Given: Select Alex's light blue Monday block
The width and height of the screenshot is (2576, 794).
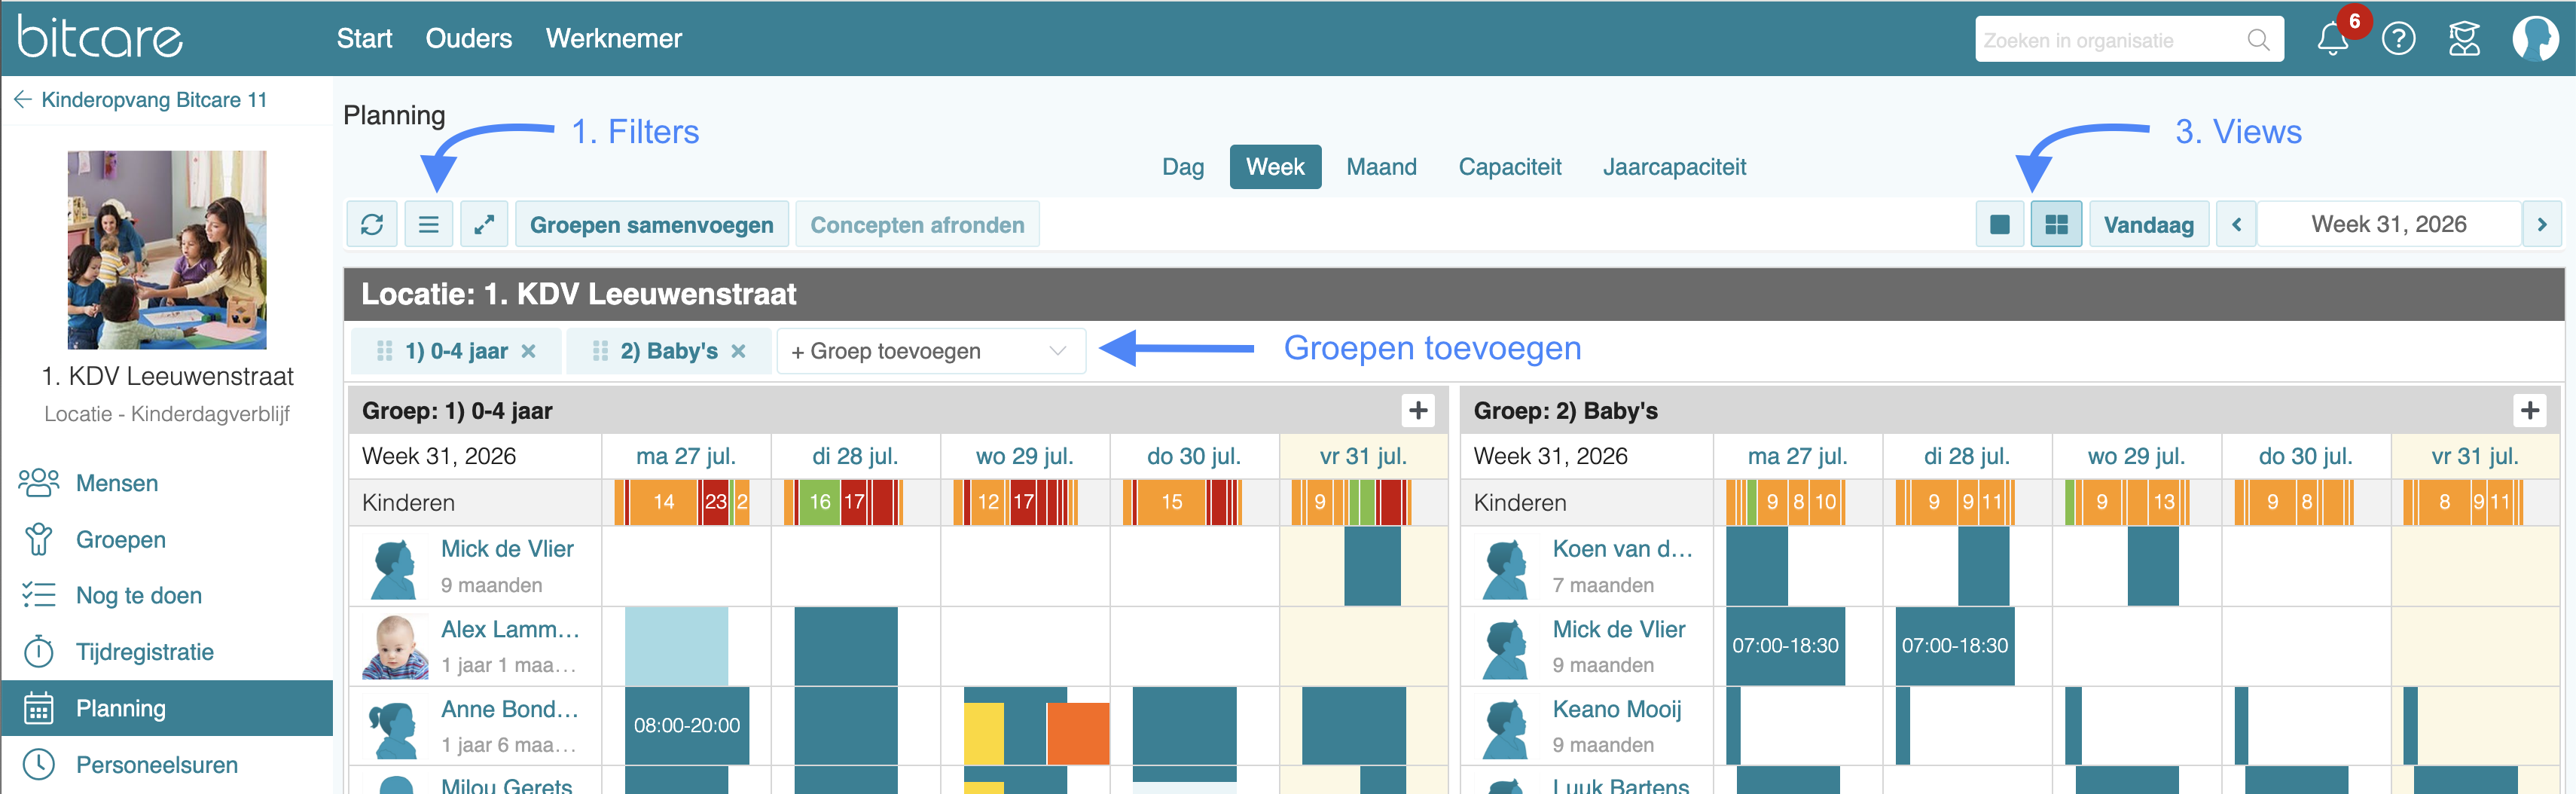Looking at the screenshot, I should (676, 646).
